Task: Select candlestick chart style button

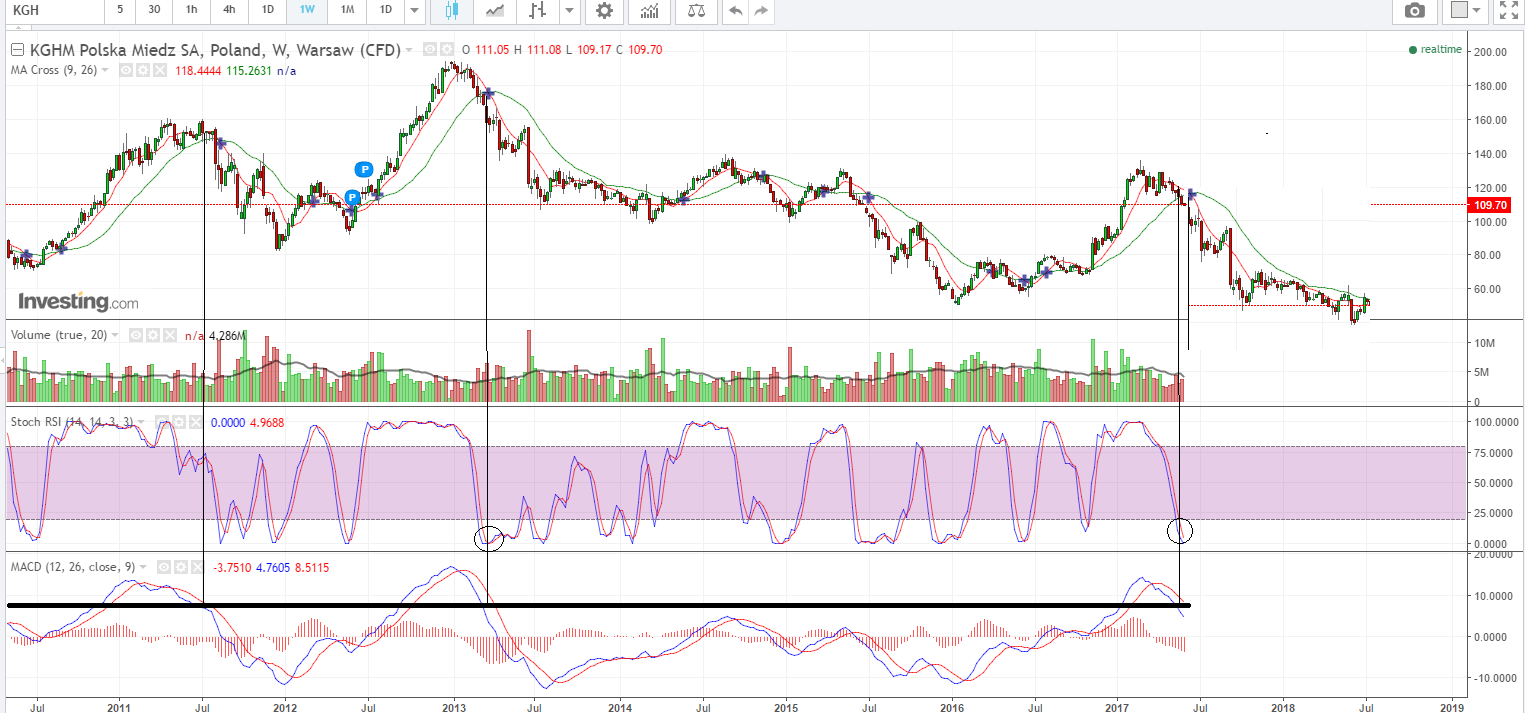Action: (450, 11)
